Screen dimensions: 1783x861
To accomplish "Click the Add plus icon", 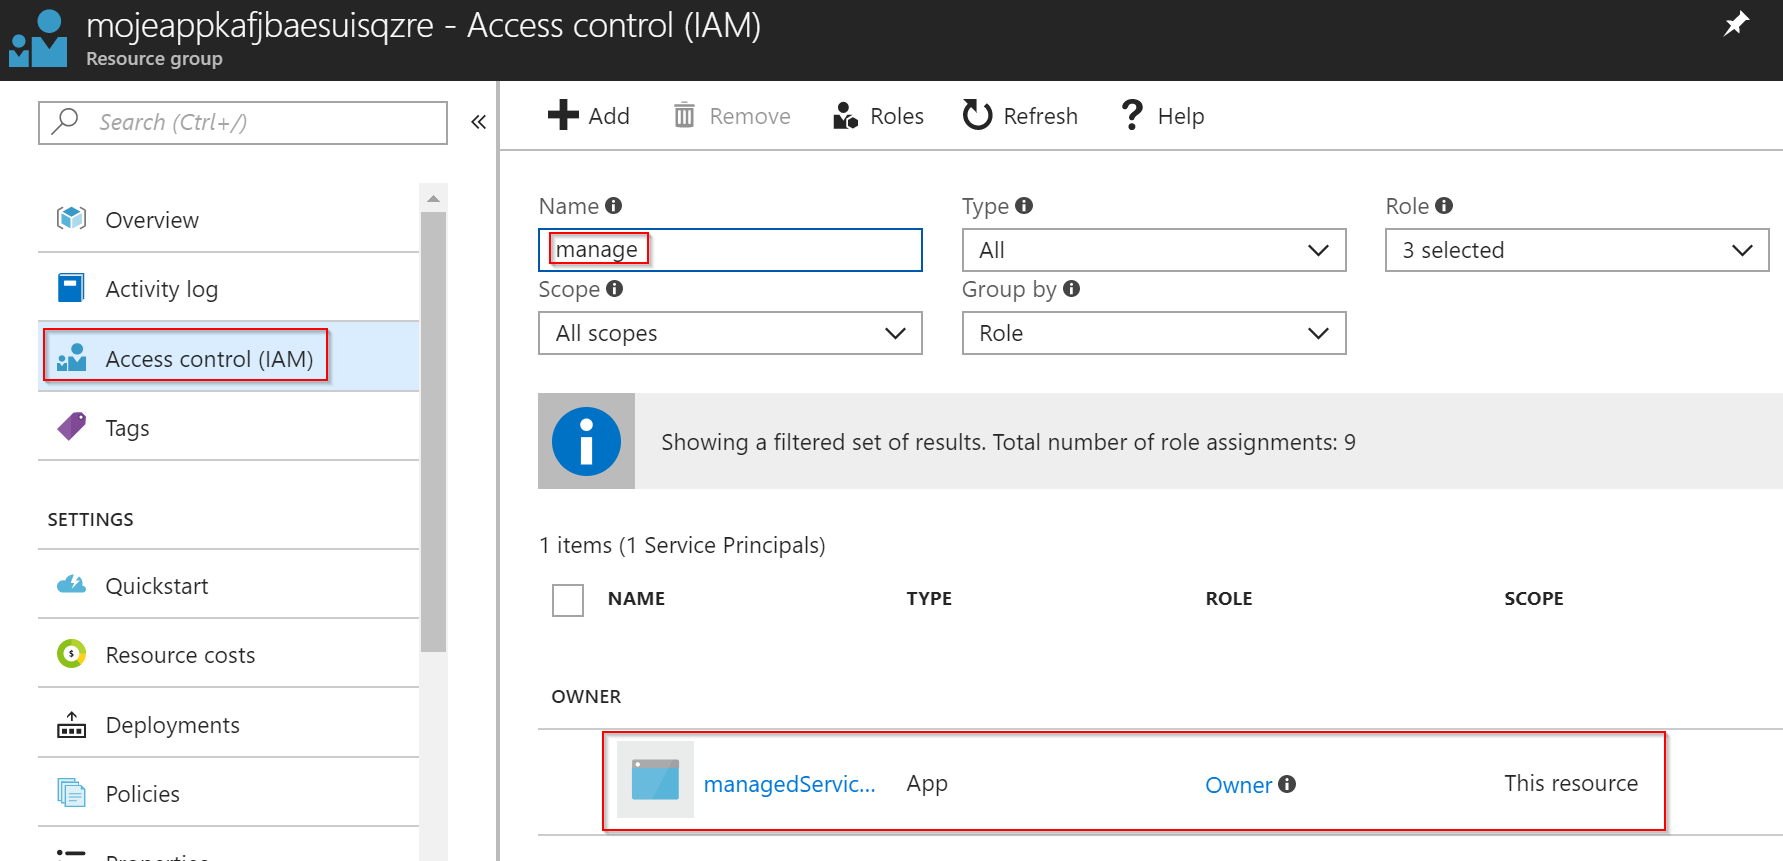I will coord(563,115).
